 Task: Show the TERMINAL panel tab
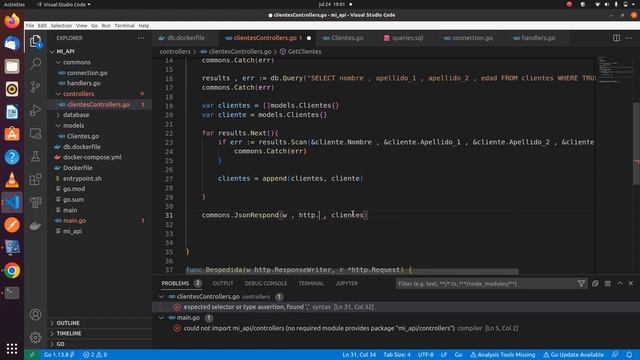coord(311,283)
